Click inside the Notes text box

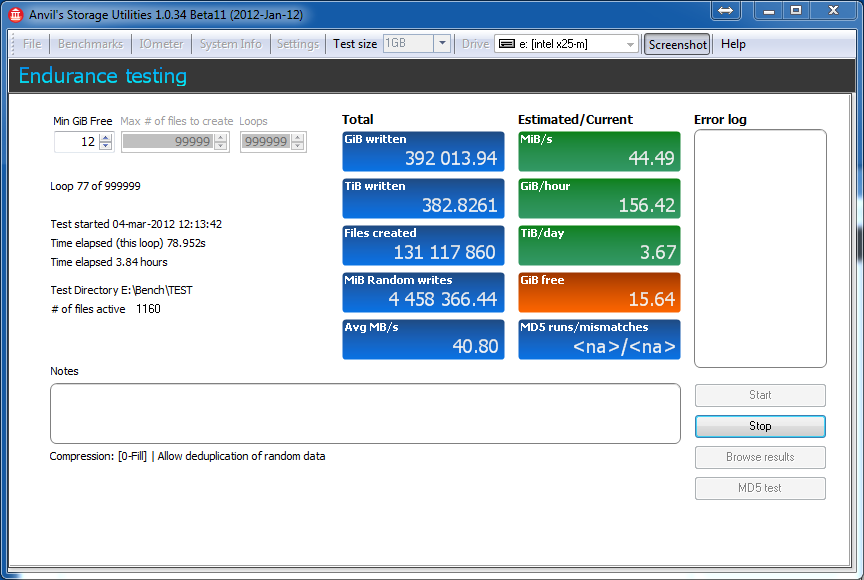[365, 413]
